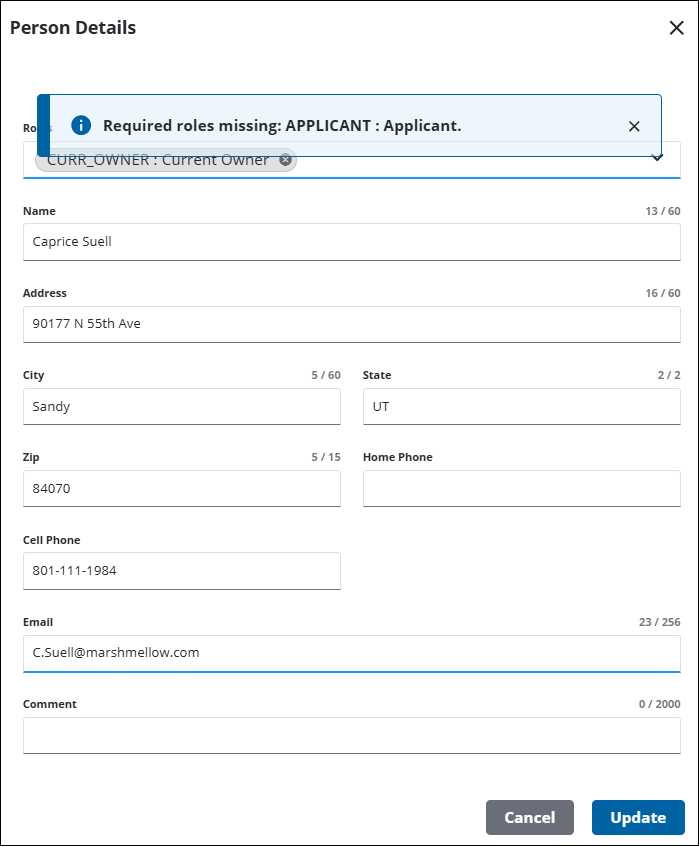Screen dimensions: 699x846
Task: Focus the empty Comment field
Action: click(x=352, y=735)
